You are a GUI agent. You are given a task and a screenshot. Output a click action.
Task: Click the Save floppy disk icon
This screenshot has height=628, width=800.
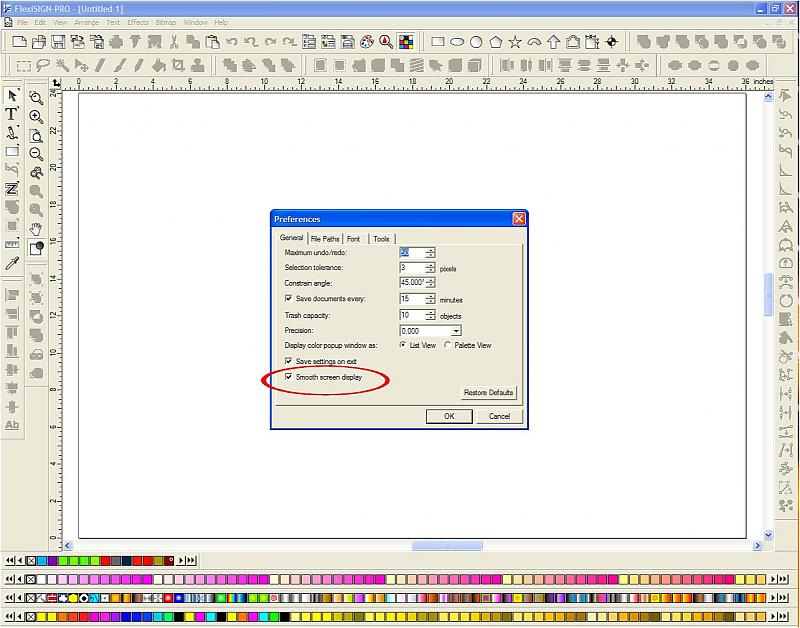click(x=58, y=42)
